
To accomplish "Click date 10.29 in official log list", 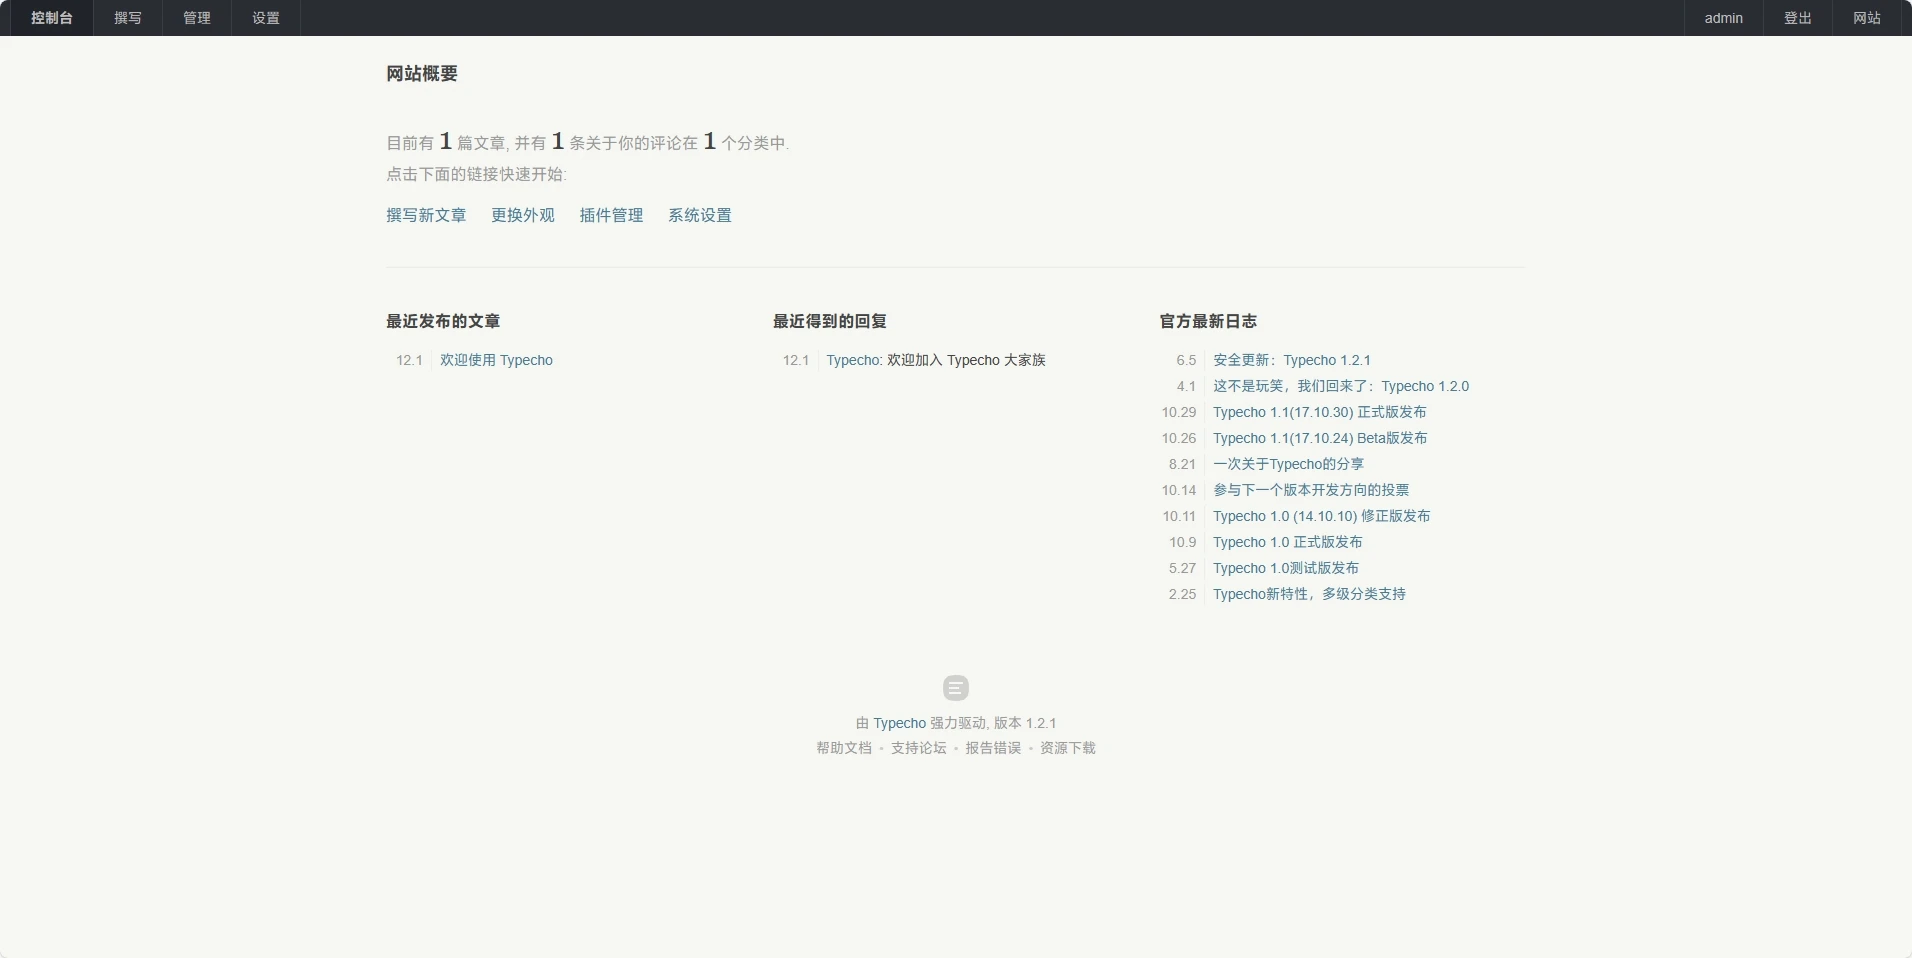I will [1179, 412].
